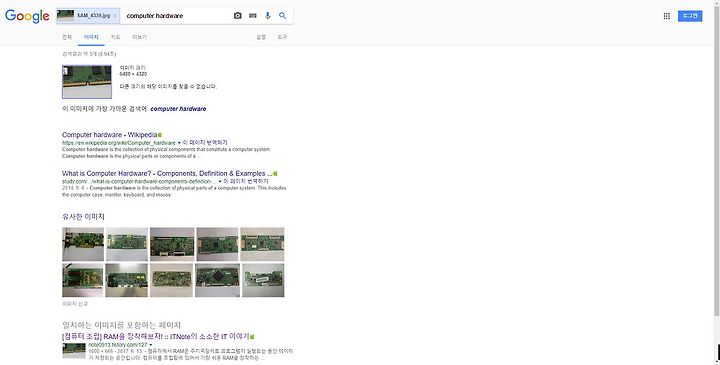
Task: Open the 도구 search tools
Action: pyautogui.click(x=282, y=37)
